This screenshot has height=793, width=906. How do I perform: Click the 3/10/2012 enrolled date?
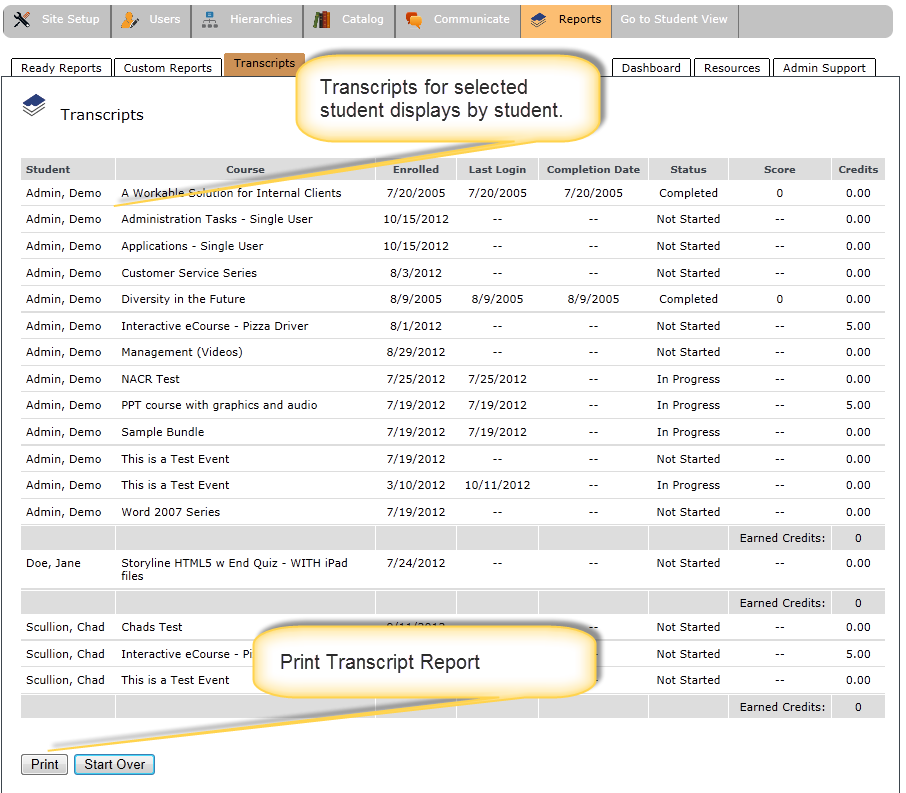[x=416, y=485]
